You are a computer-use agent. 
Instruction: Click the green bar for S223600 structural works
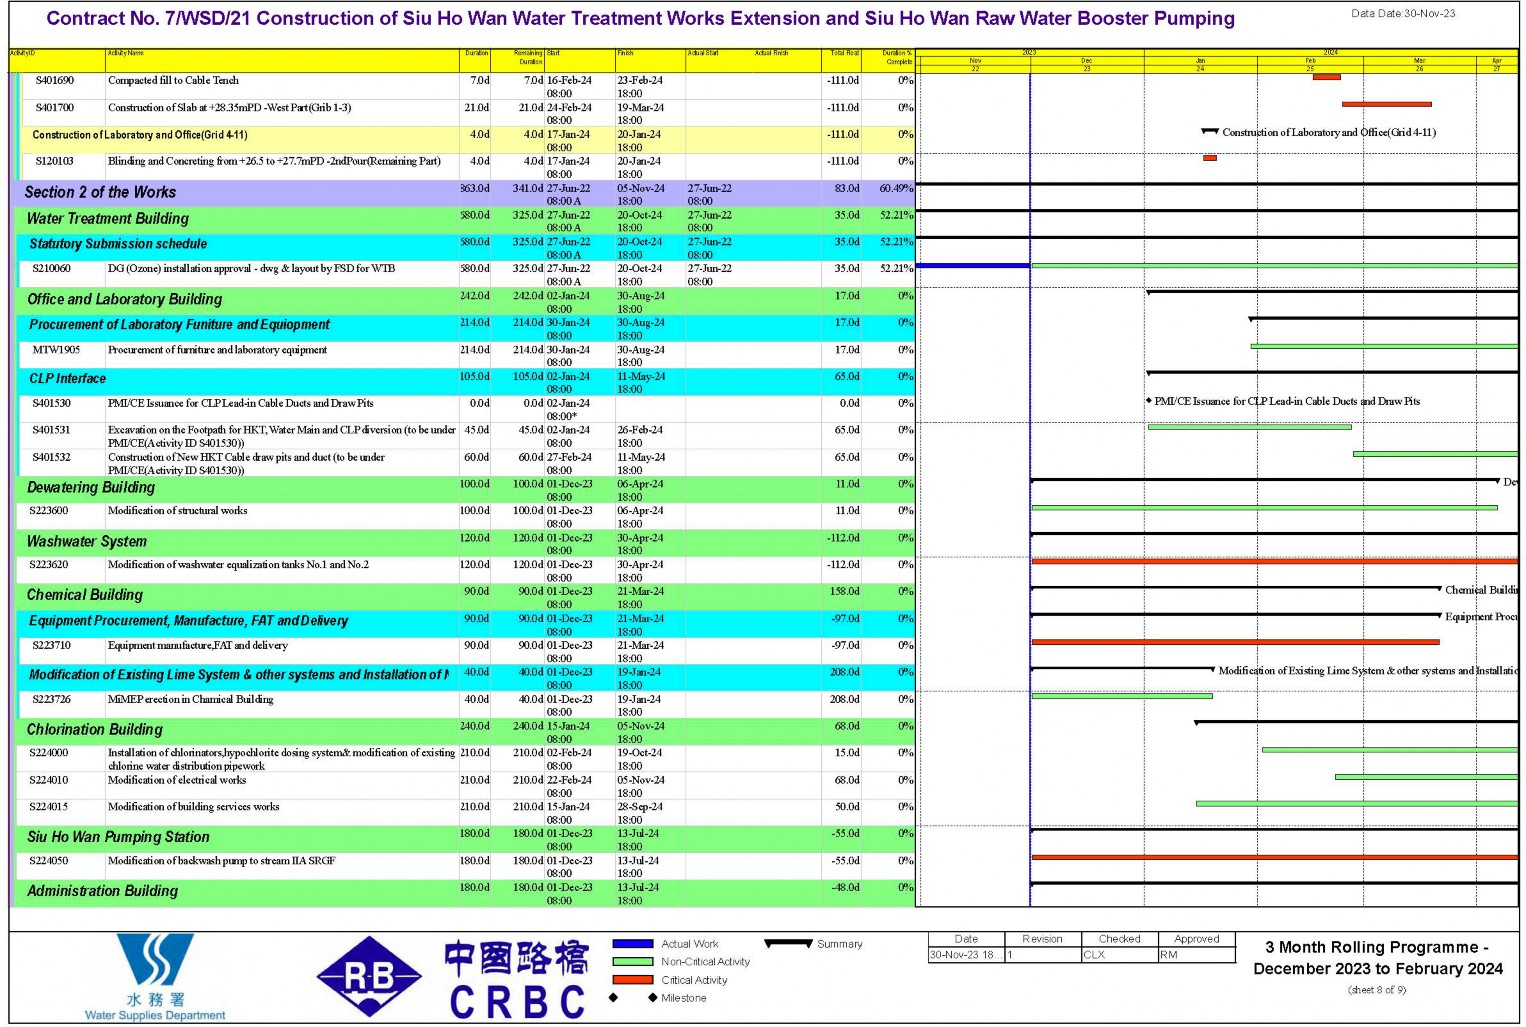(1264, 508)
